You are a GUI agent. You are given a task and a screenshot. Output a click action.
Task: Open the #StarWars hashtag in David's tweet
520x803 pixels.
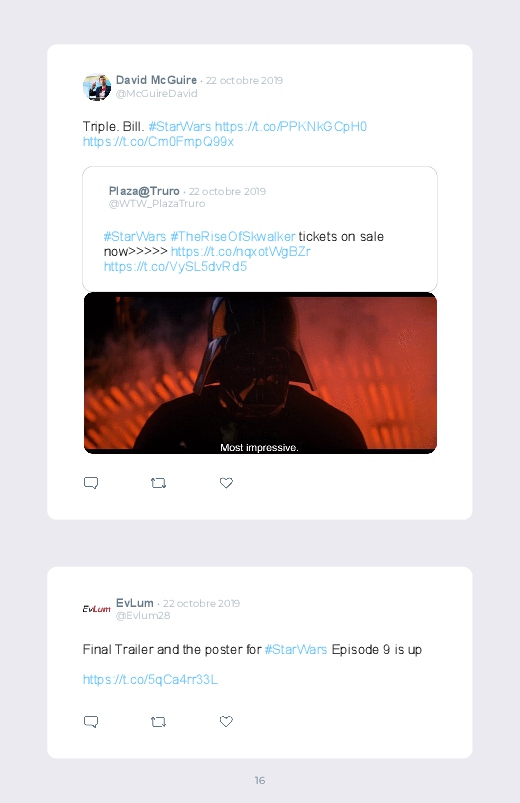point(179,126)
